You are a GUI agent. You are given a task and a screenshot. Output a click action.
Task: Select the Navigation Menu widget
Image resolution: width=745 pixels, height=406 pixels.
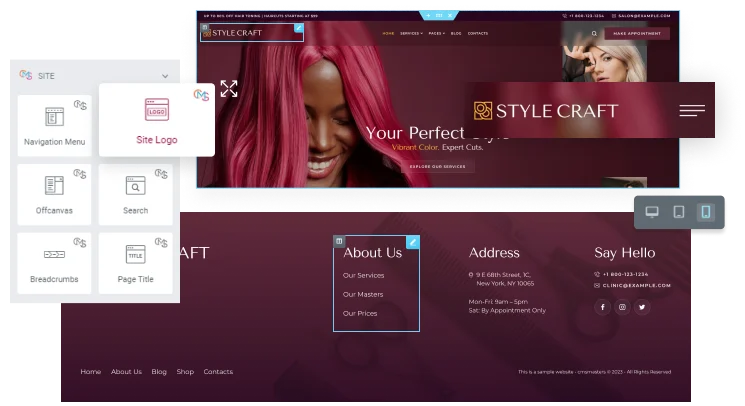pyautogui.click(x=54, y=125)
